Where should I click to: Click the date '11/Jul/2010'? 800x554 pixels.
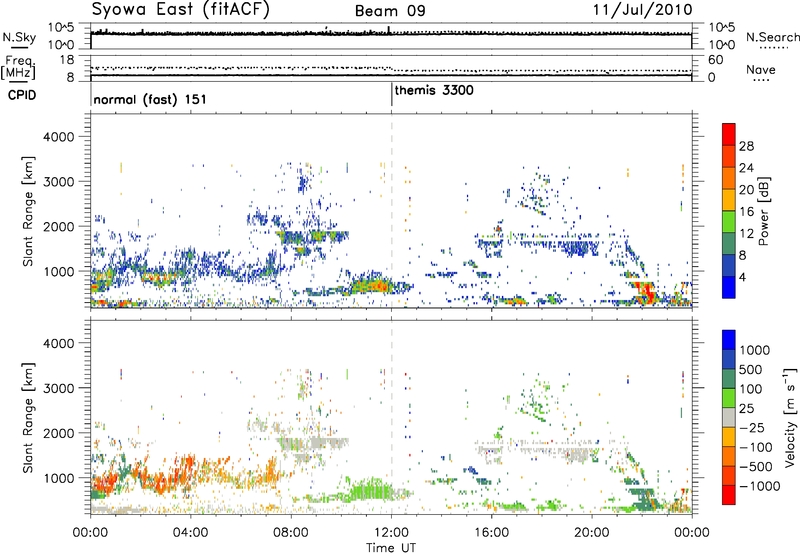coord(642,10)
